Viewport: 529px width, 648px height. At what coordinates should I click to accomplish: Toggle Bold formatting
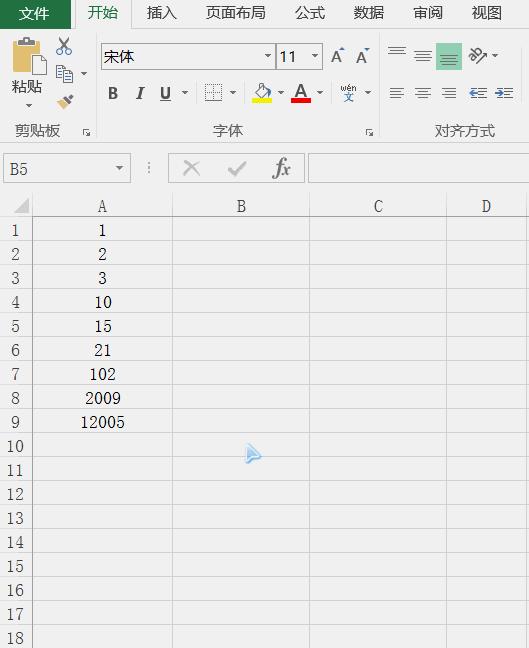[113, 93]
